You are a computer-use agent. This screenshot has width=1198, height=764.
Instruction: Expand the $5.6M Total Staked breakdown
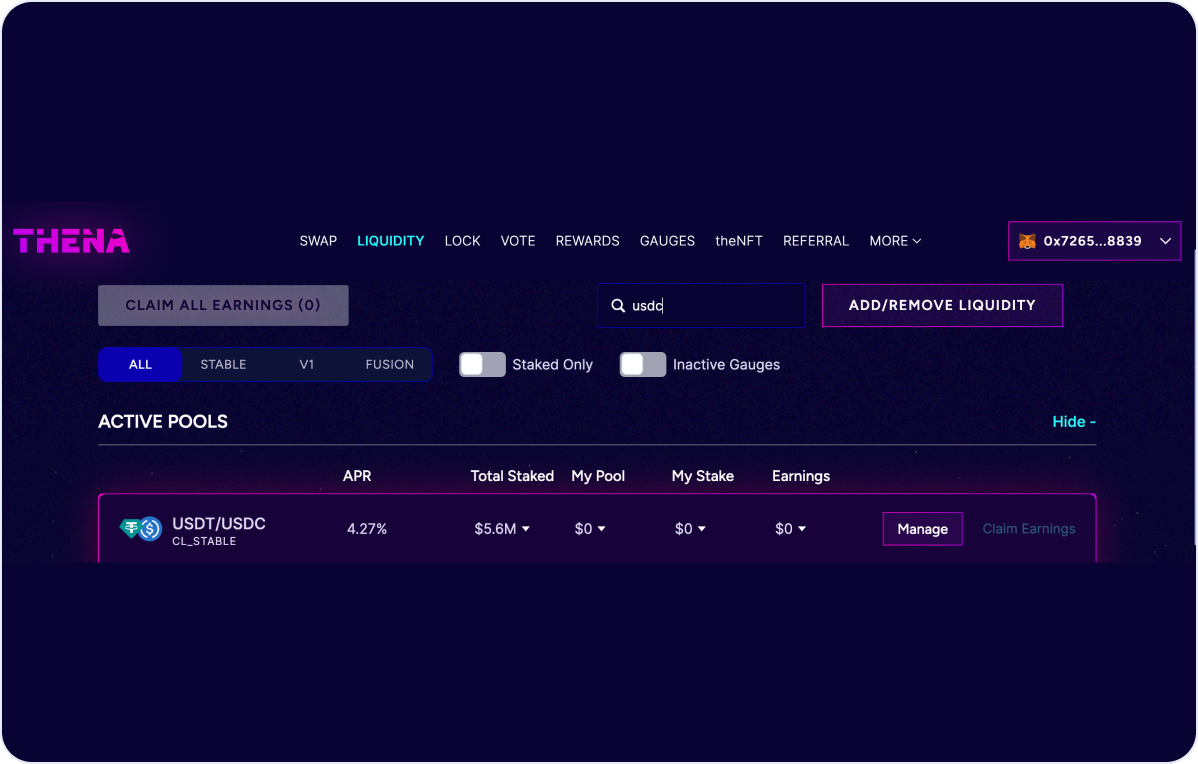click(526, 529)
